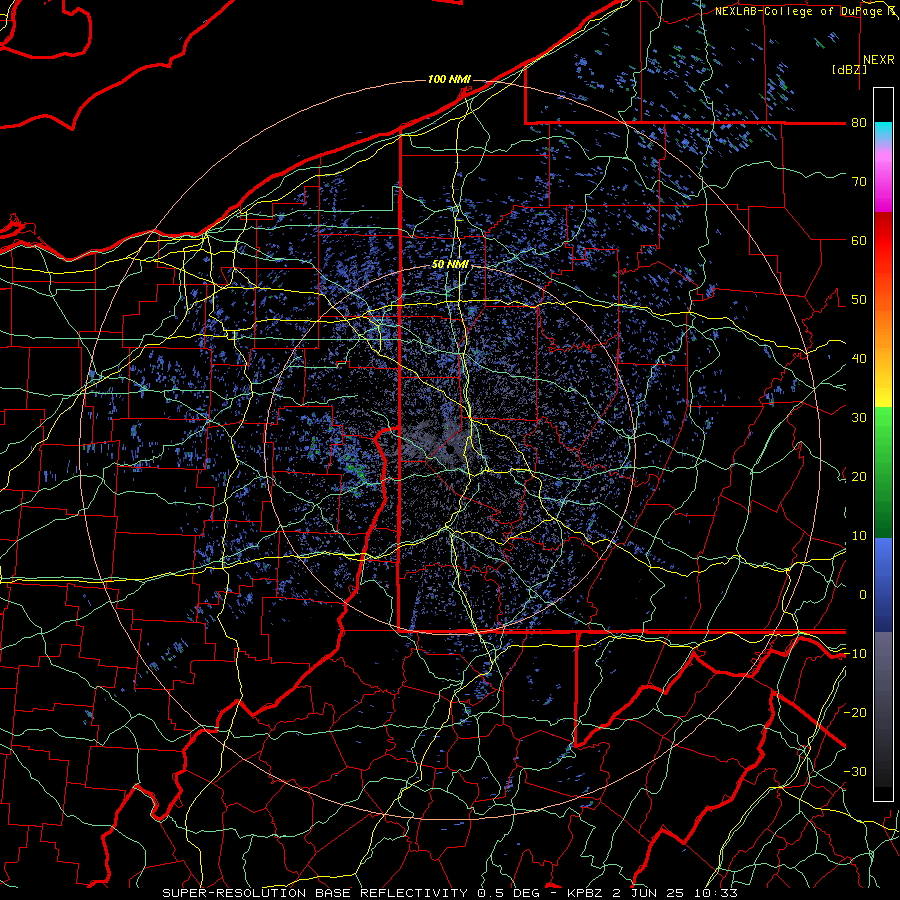Click the 20 value on the dBZ scale
This screenshot has width=900, height=900.
(x=859, y=476)
